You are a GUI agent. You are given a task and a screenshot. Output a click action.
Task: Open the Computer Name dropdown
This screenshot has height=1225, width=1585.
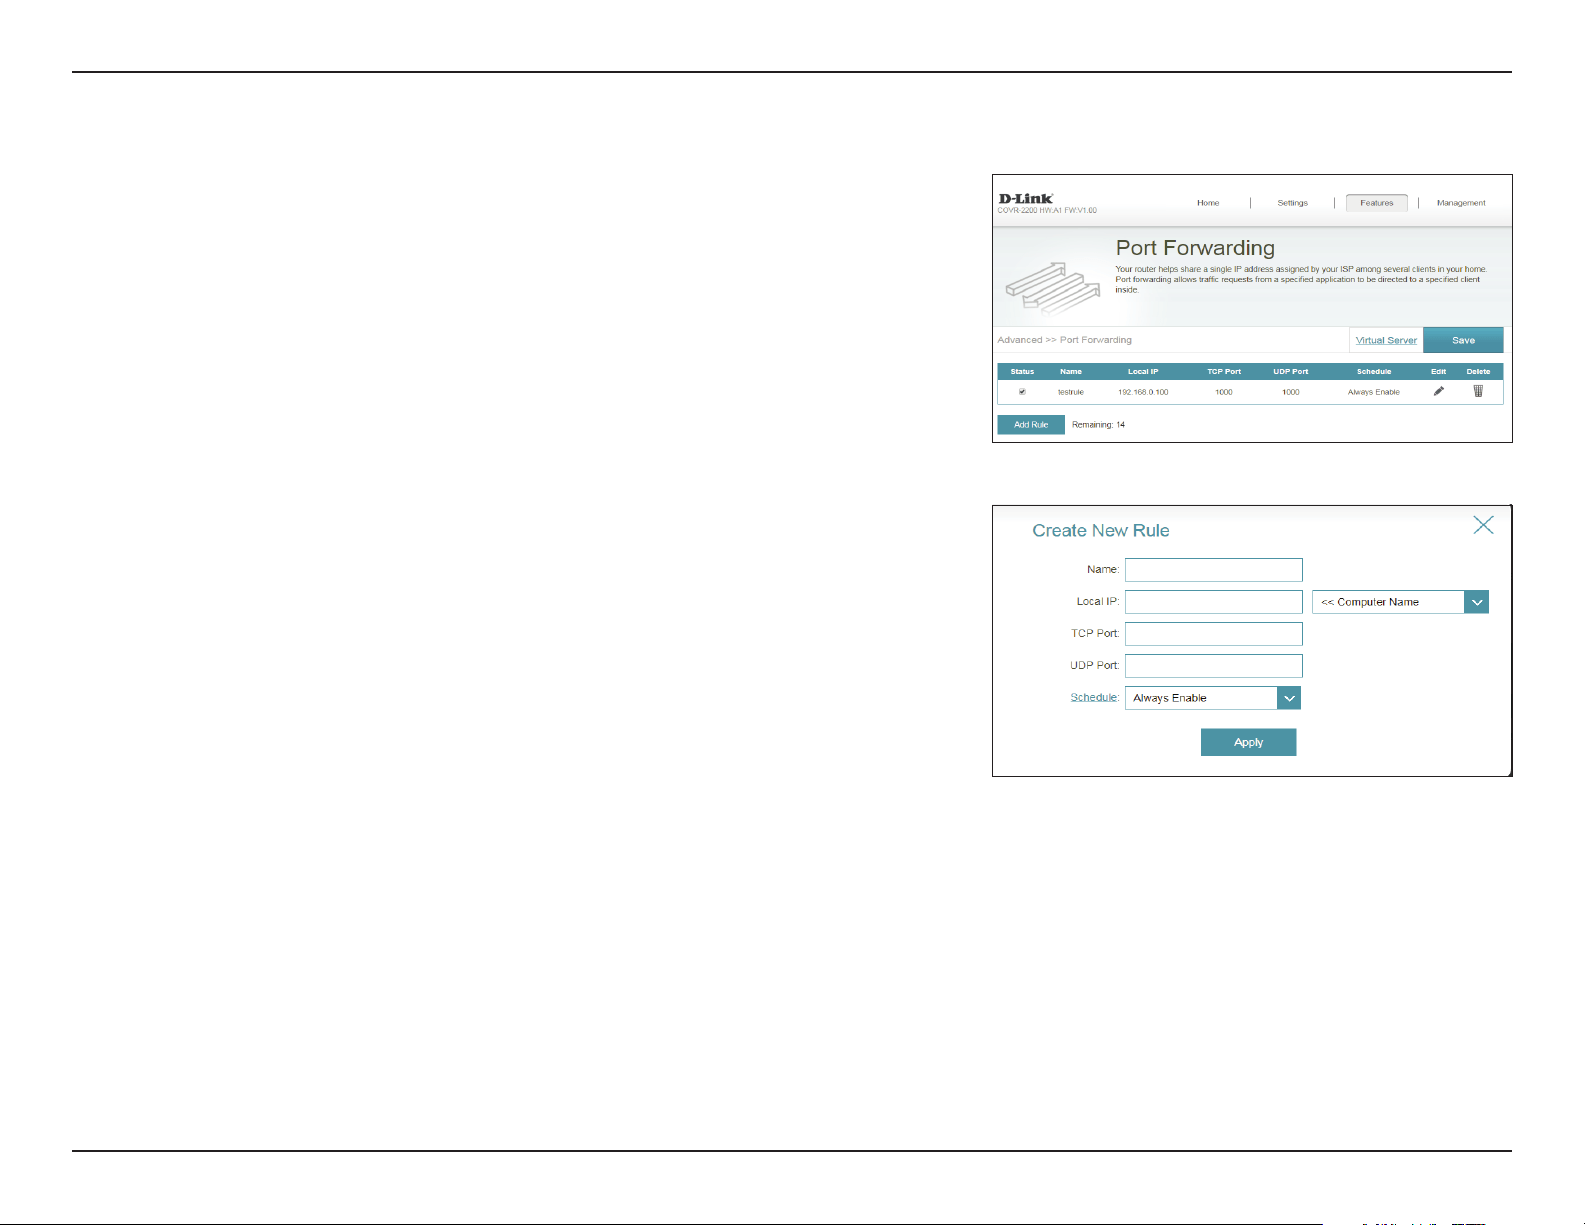pos(1400,602)
